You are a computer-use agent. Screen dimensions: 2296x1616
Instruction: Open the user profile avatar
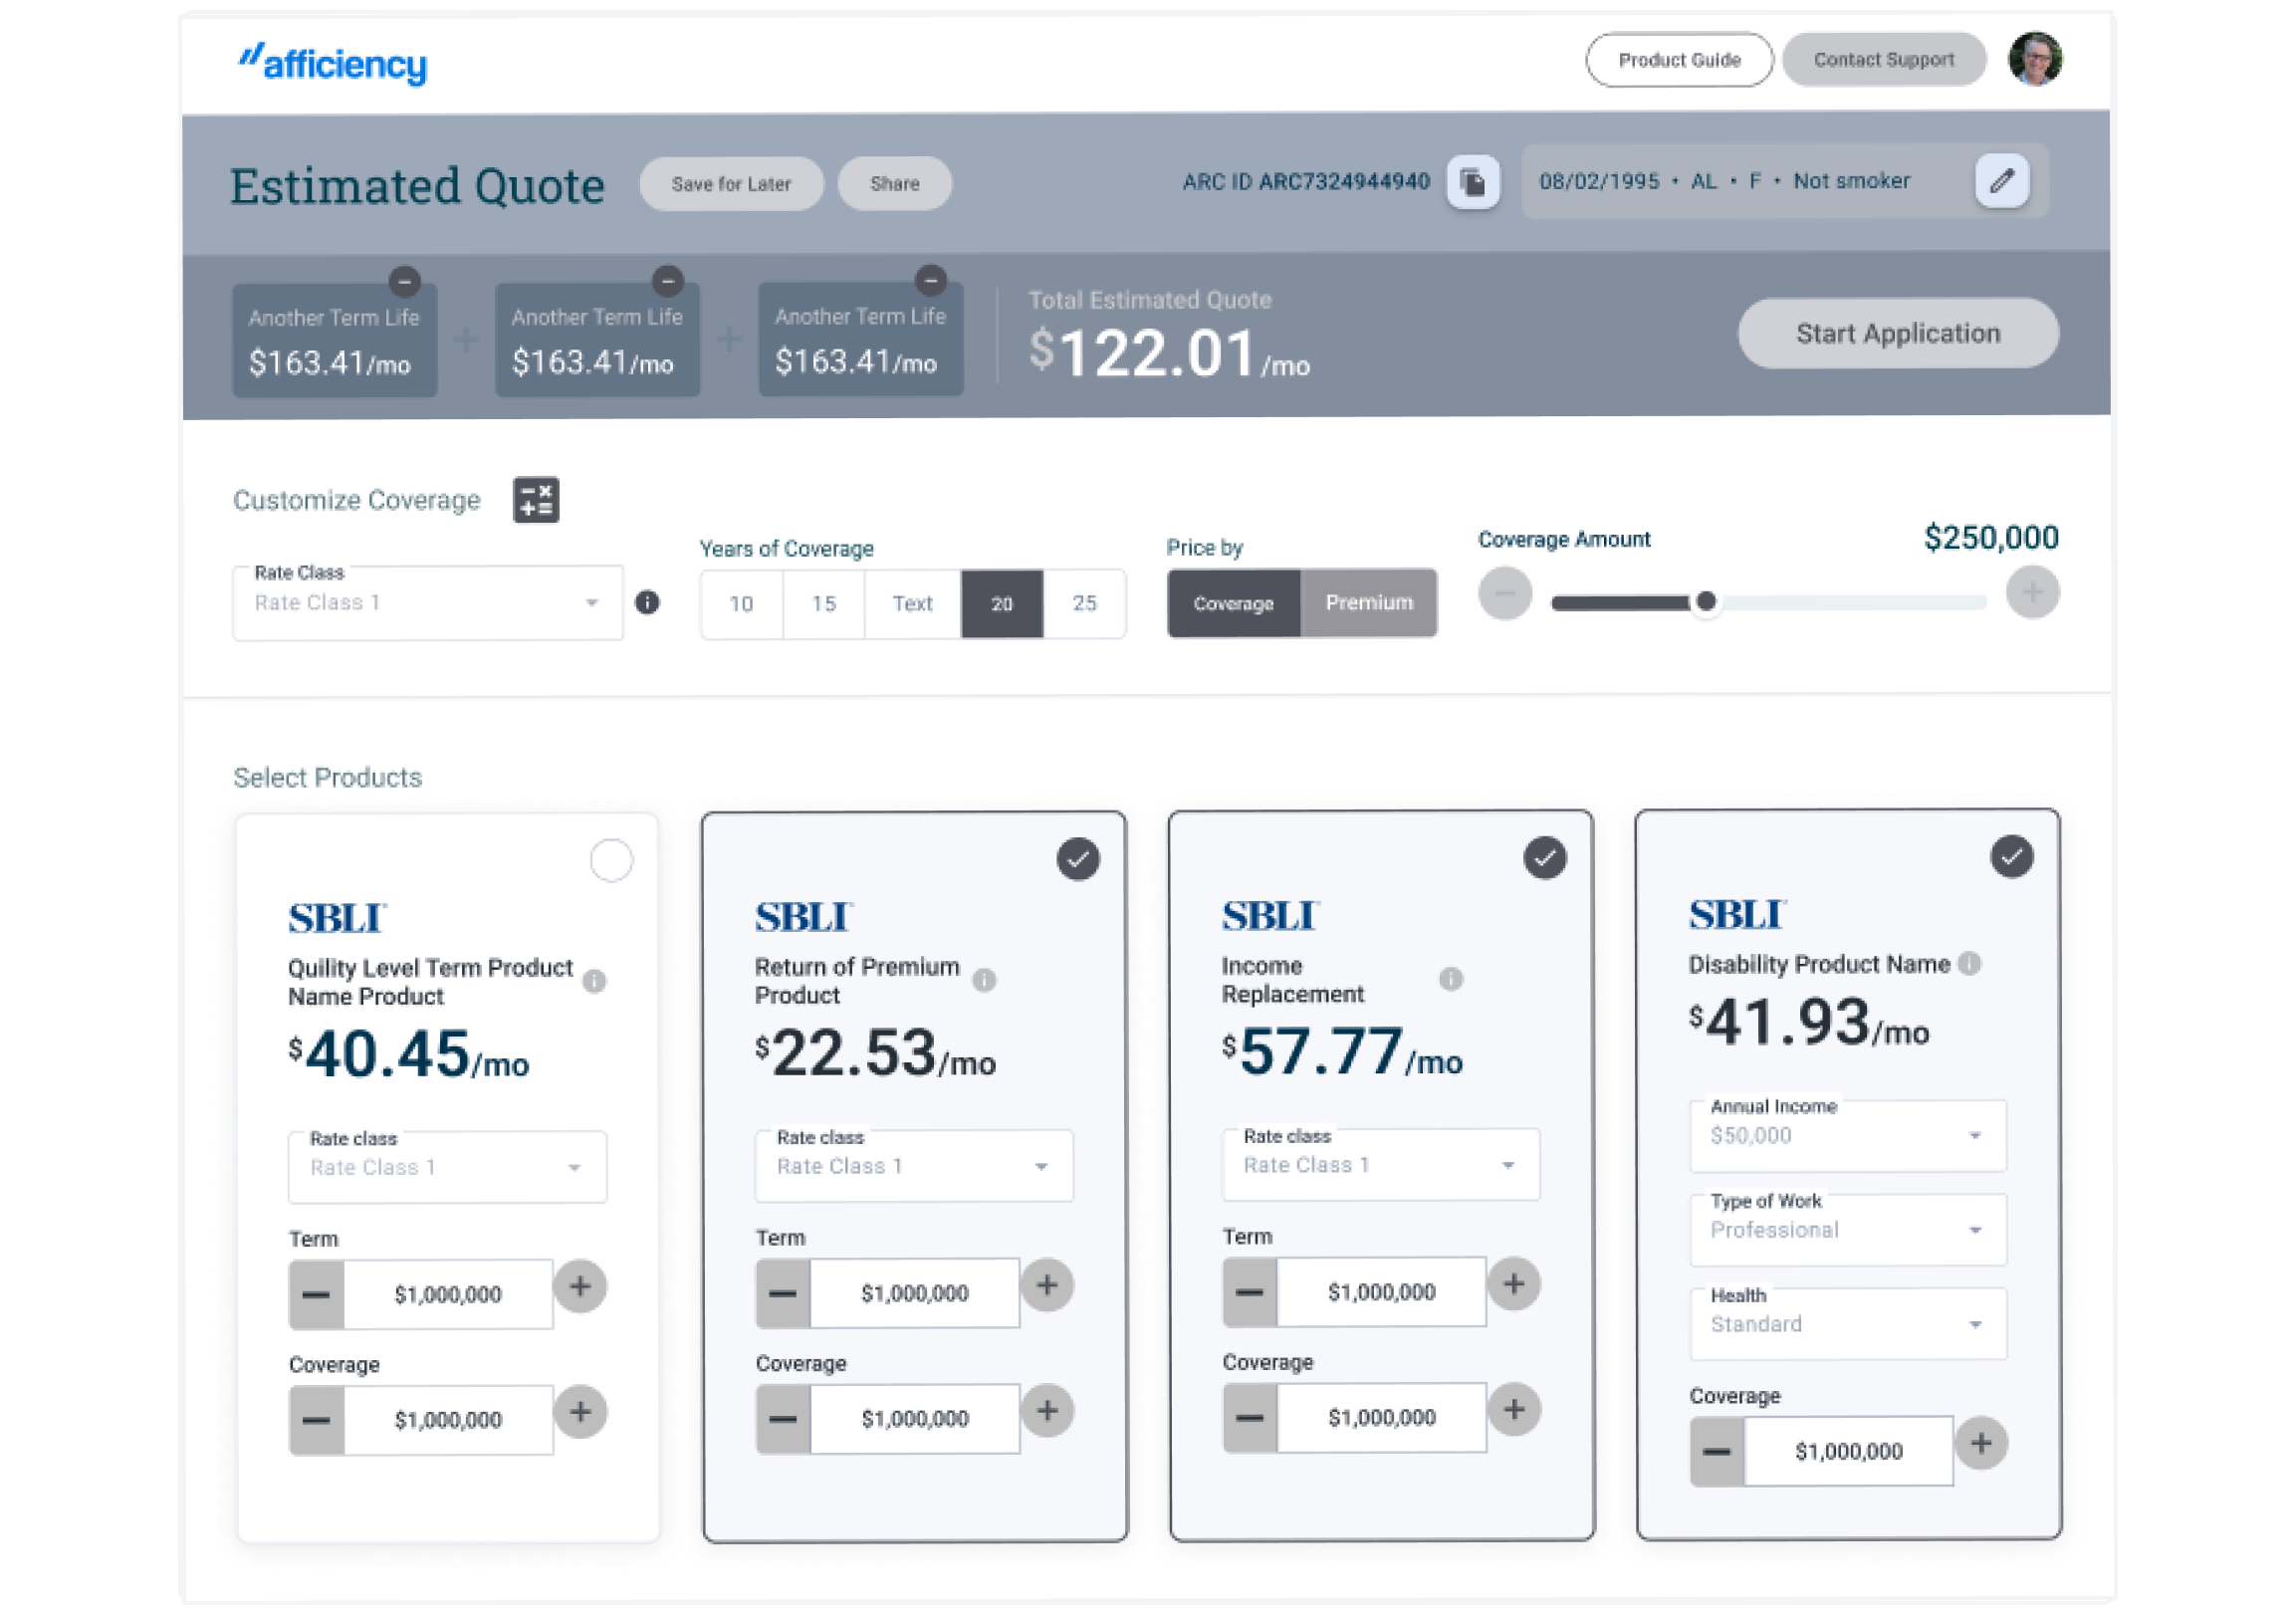point(2034,59)
